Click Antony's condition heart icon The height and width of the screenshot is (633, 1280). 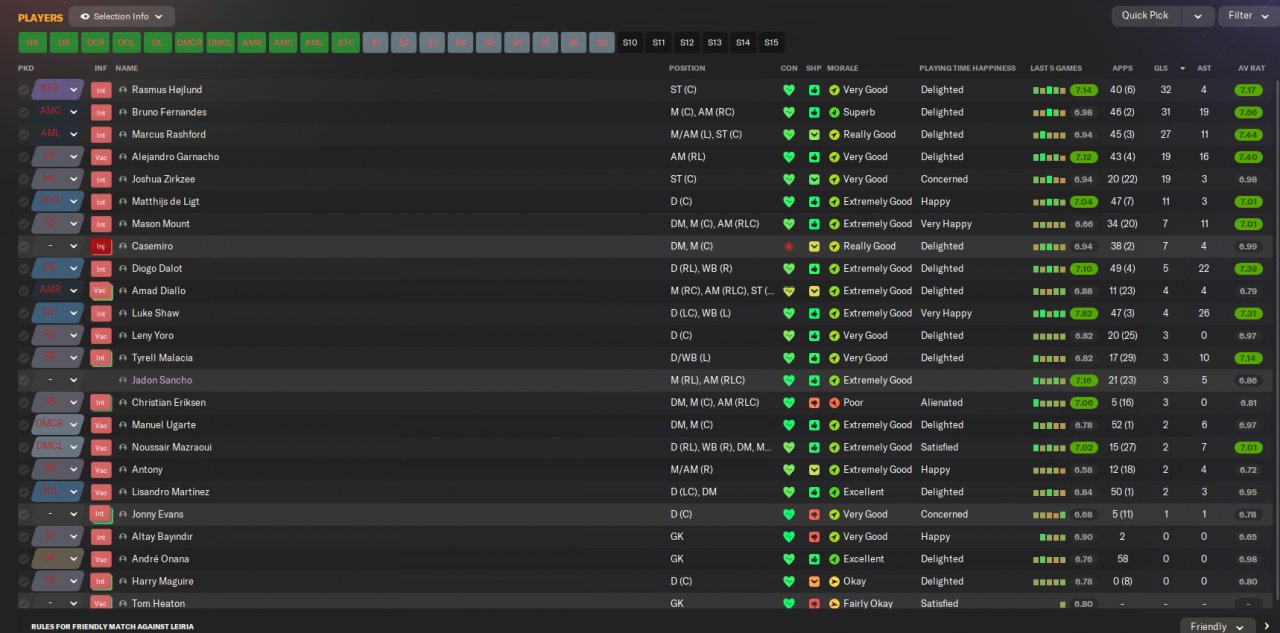tap(789, 470)
